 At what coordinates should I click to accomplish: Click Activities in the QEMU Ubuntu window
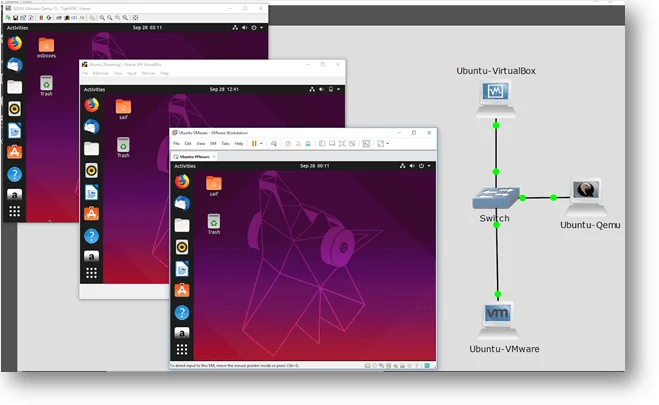tap(17, 28)
